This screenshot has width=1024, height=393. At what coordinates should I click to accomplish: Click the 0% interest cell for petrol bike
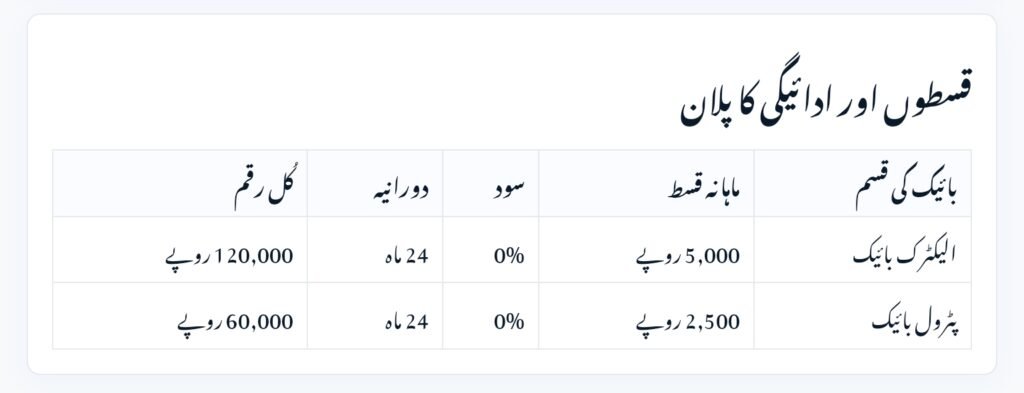(x=509, y=322)
